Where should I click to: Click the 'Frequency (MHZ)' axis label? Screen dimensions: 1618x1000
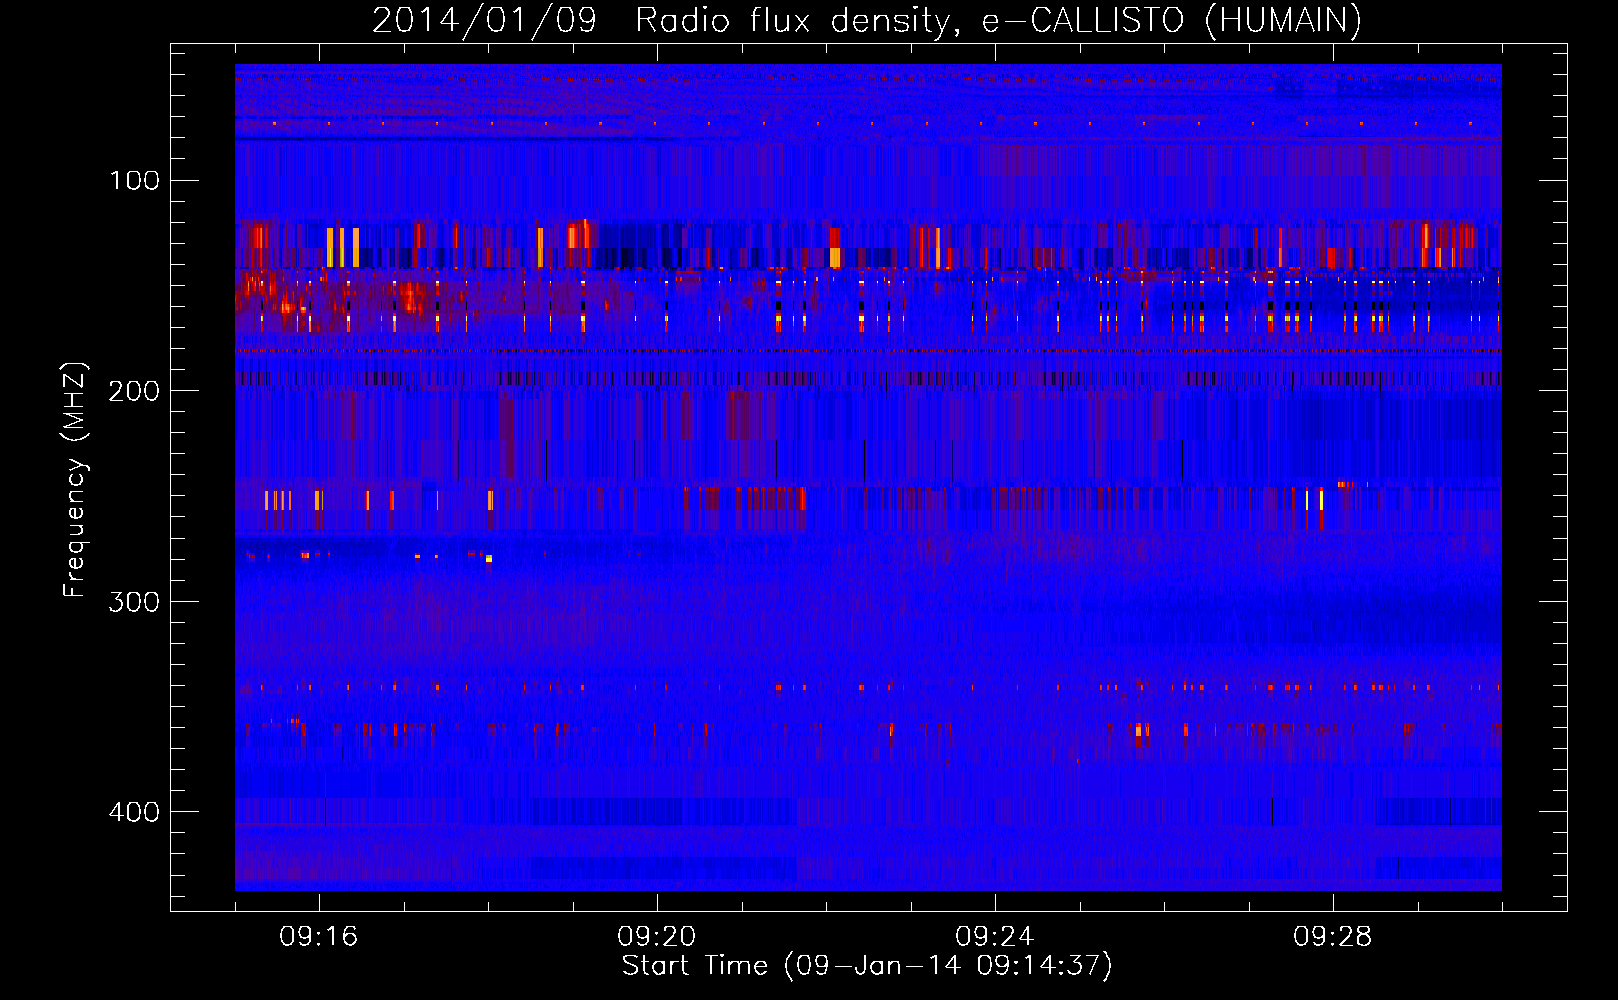point(75,480)
